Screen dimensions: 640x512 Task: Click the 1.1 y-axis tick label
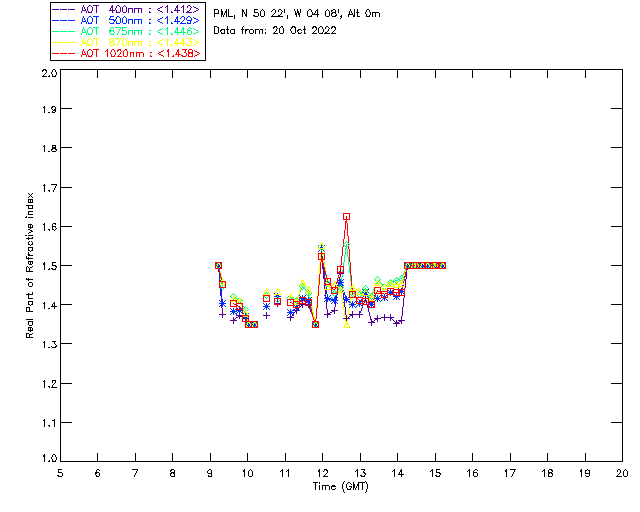pyautogui.click(x=49, y=423)
